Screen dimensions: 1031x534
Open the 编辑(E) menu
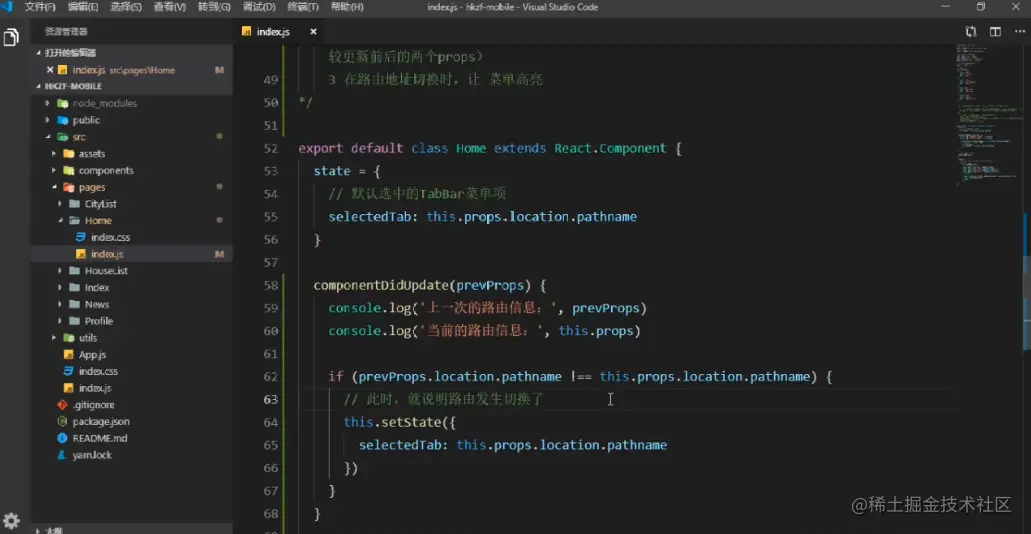(83, 7)
